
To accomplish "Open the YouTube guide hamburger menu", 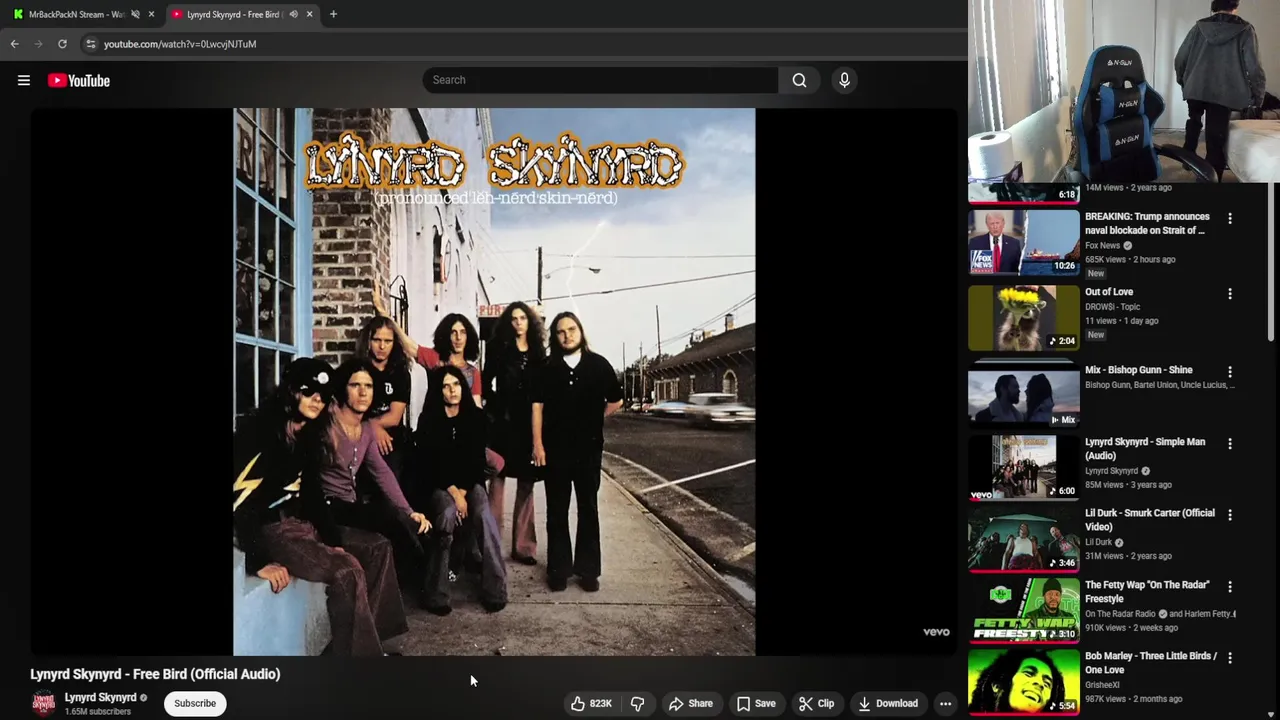I will [24, 81].
